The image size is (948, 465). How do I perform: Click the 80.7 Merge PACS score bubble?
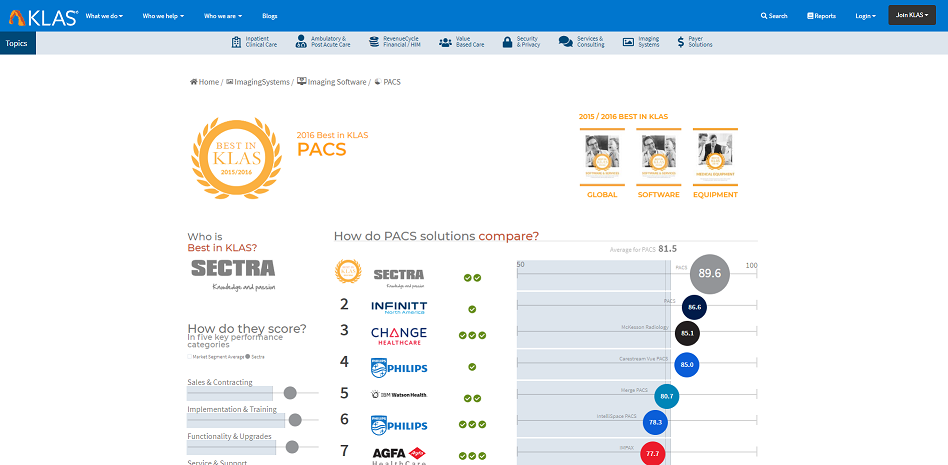click(x=667, y=396)
